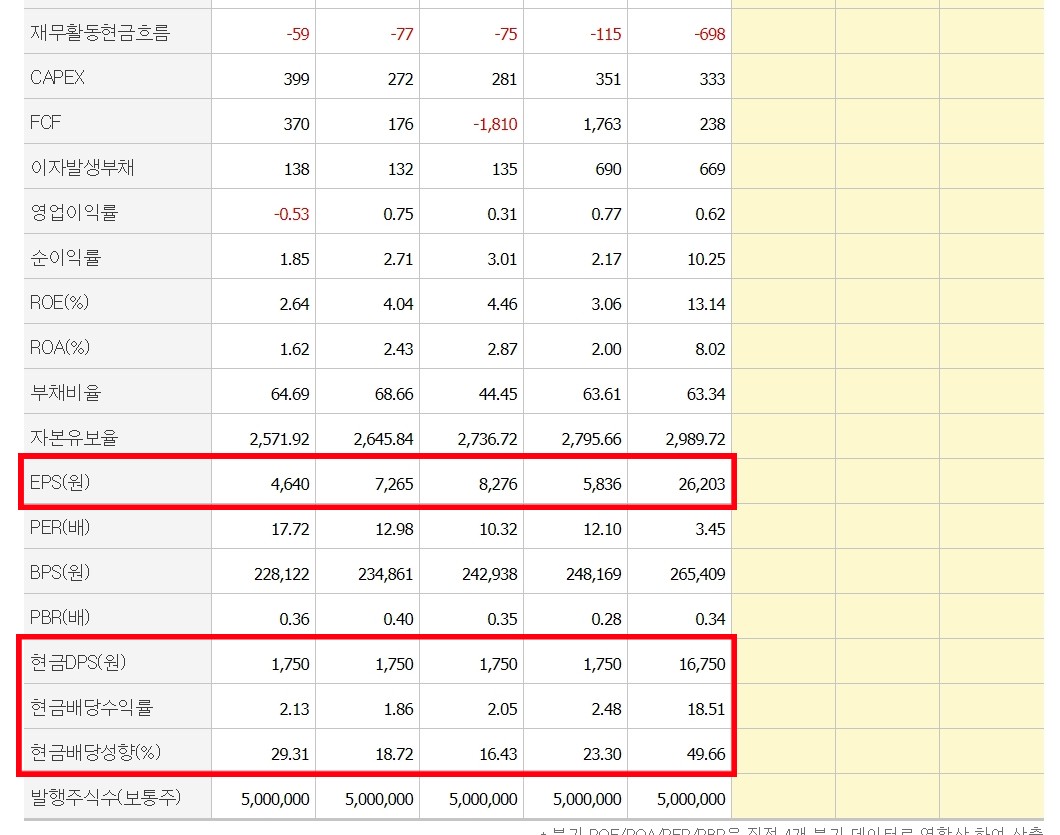The image size is (1060, 835).
Task: Select the PBR(배) row label
Action: tap(60, 617)
